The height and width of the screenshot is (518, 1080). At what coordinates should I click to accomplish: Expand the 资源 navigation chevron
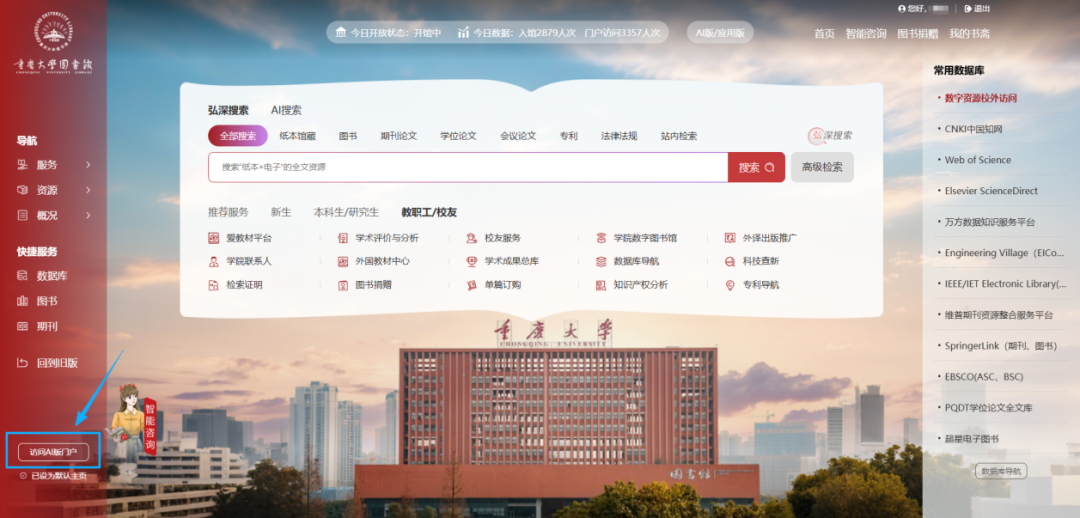click(88, 190)
